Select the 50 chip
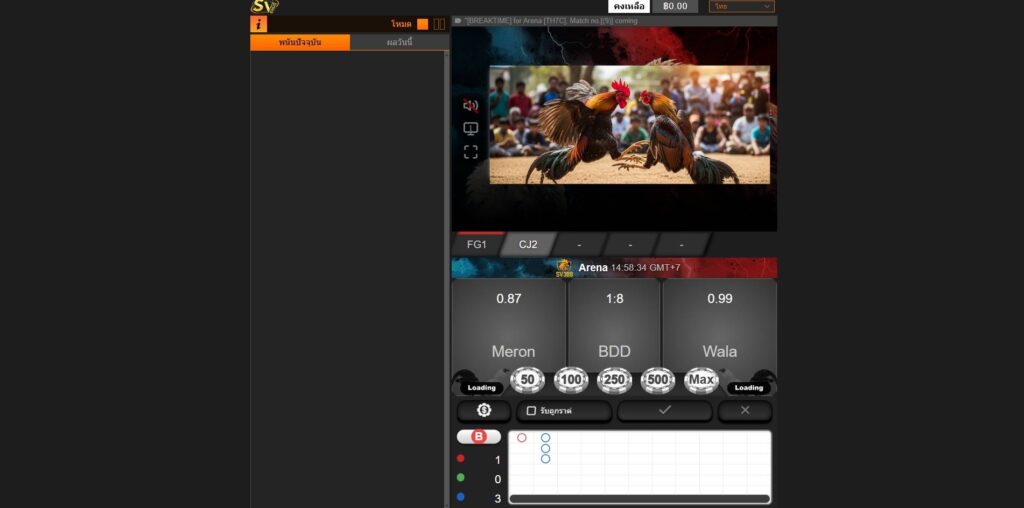Viewport: 1024px width, 508px height. (528, 380)
